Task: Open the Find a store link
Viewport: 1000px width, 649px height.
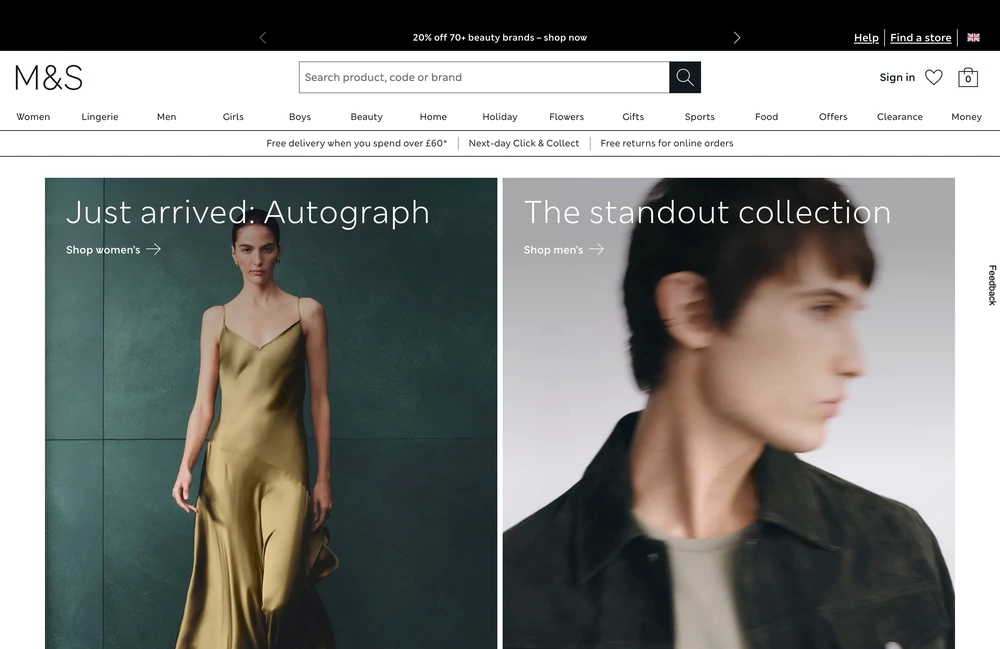Action: [x=920, y=37]
